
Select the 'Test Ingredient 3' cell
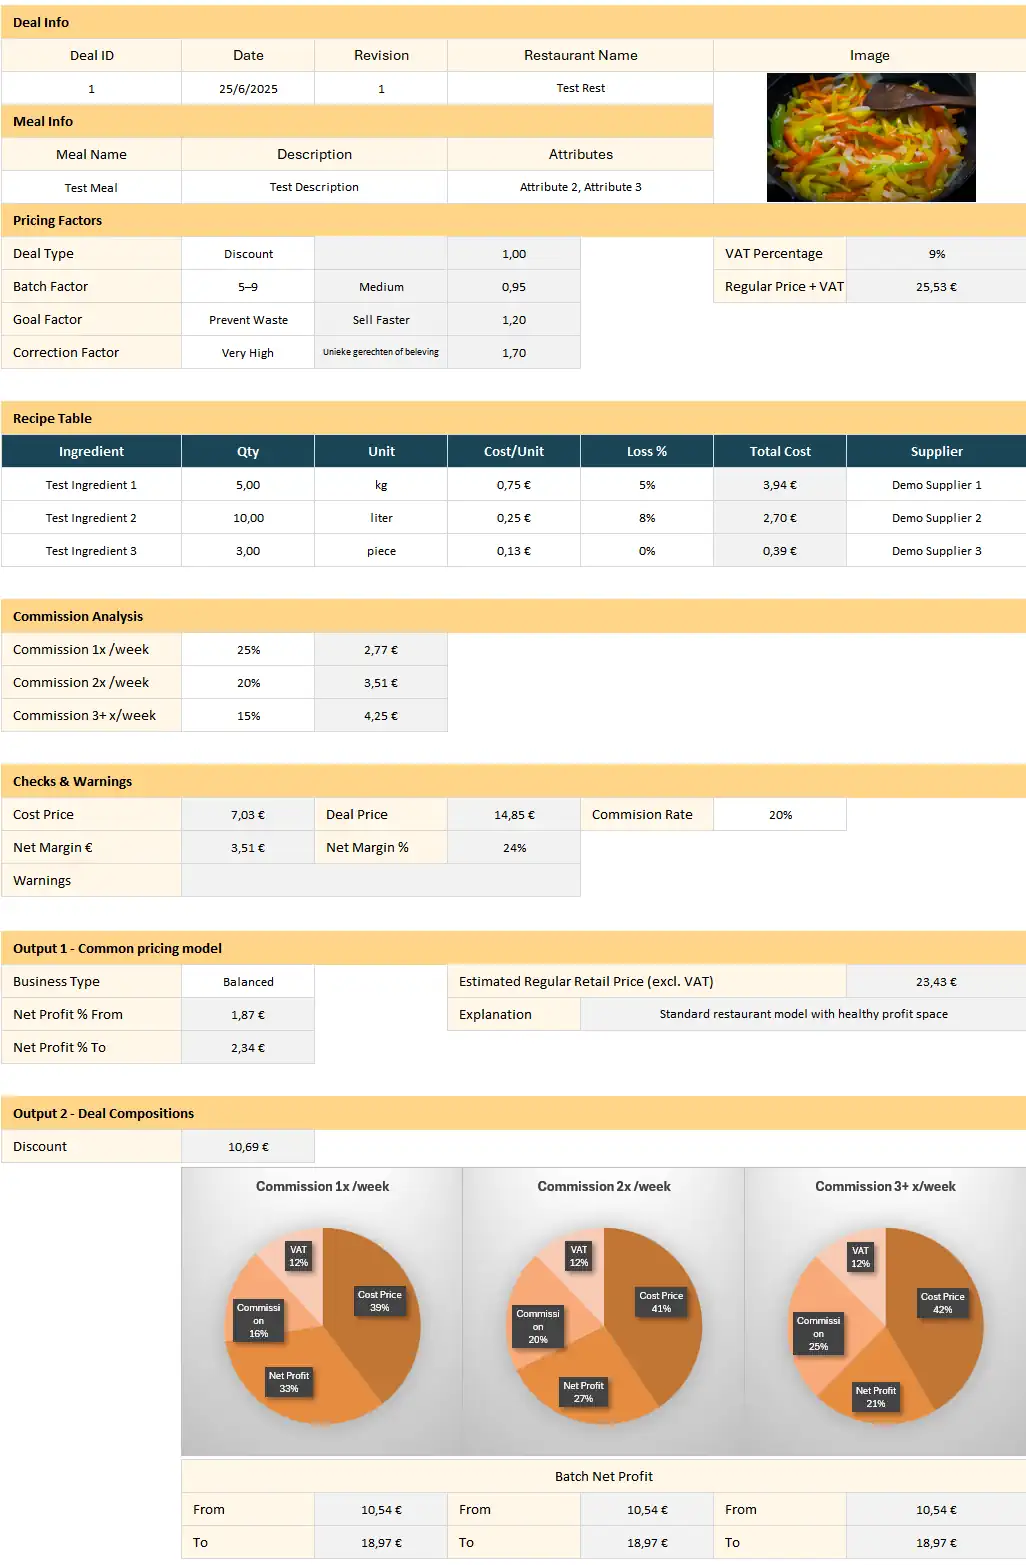point(91,551)
